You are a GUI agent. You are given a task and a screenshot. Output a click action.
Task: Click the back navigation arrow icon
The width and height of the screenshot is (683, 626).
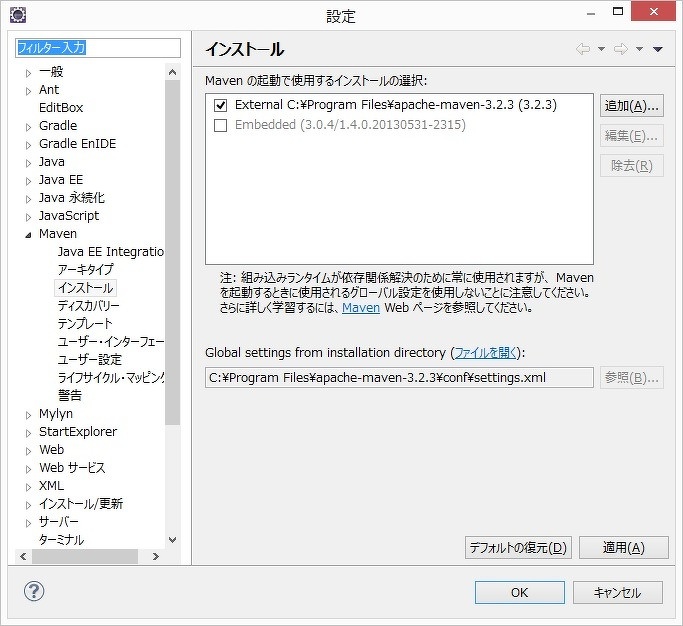(x=582, y=49)
